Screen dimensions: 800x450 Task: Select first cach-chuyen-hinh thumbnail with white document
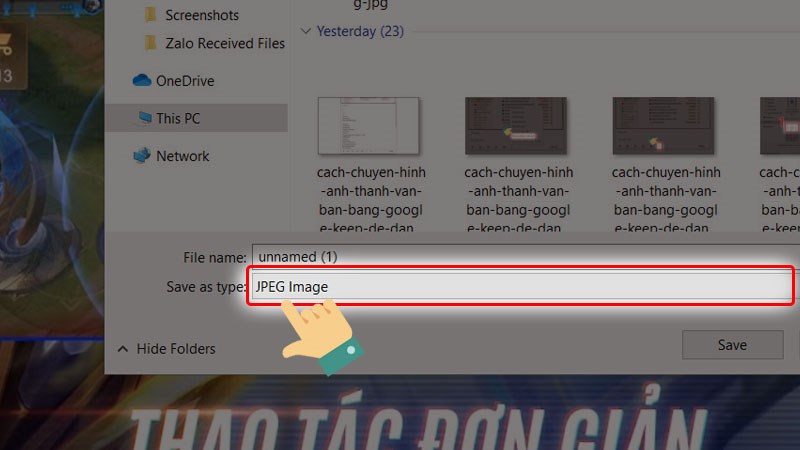coord(368,126)
